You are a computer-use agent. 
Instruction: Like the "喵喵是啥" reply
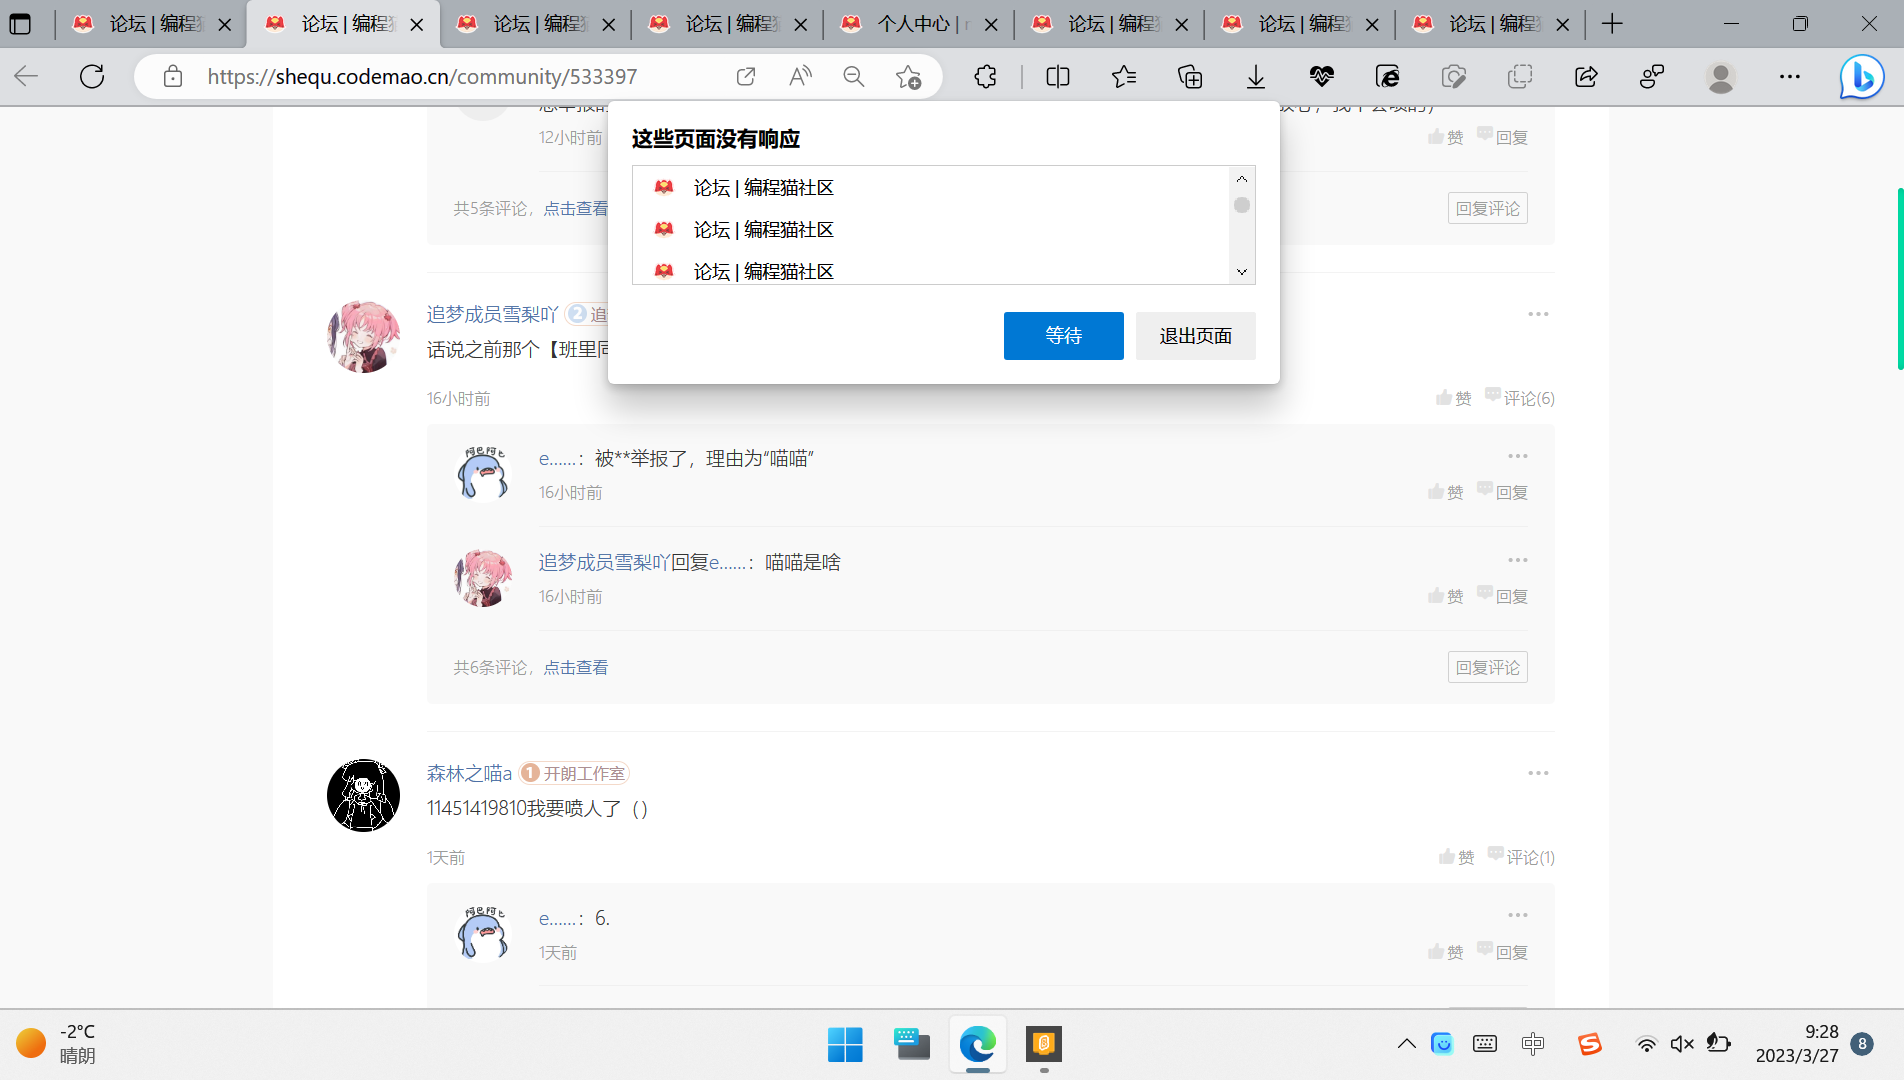pyautogui.click(x=1446, y=596)
